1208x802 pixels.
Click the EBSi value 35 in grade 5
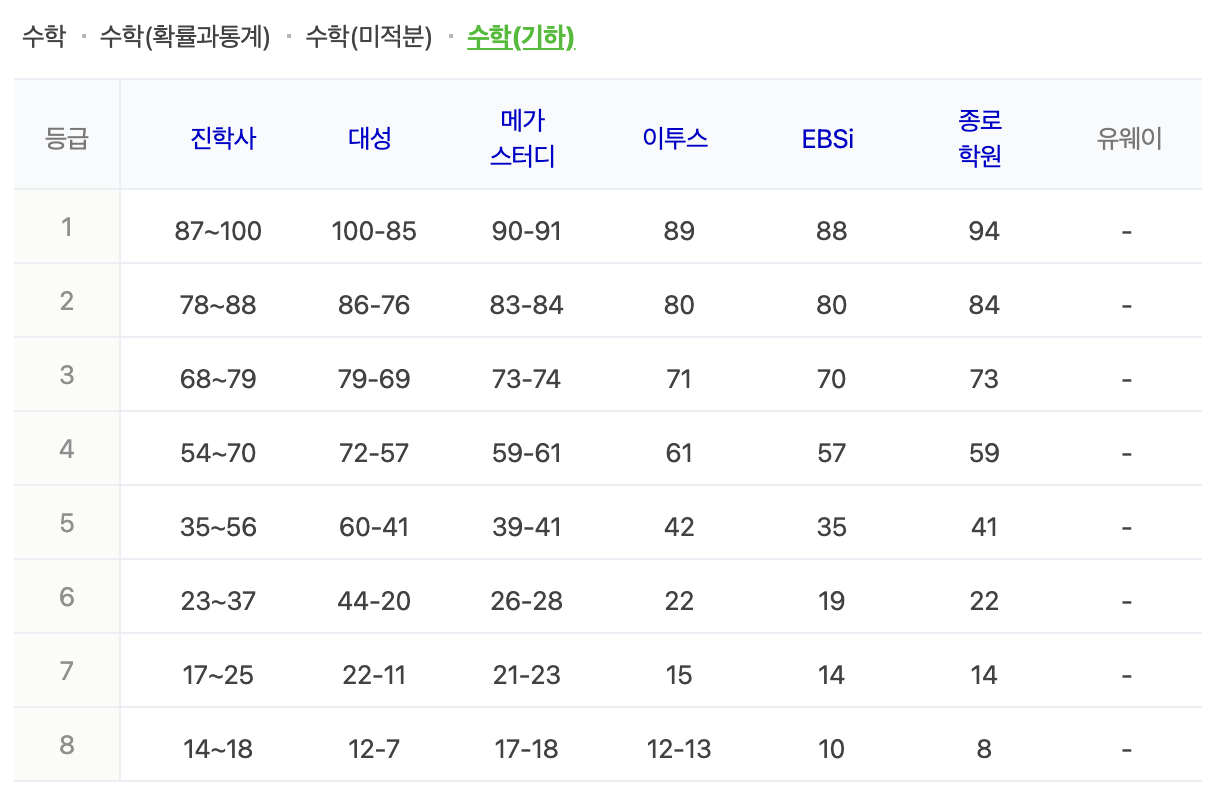(828, 526)
